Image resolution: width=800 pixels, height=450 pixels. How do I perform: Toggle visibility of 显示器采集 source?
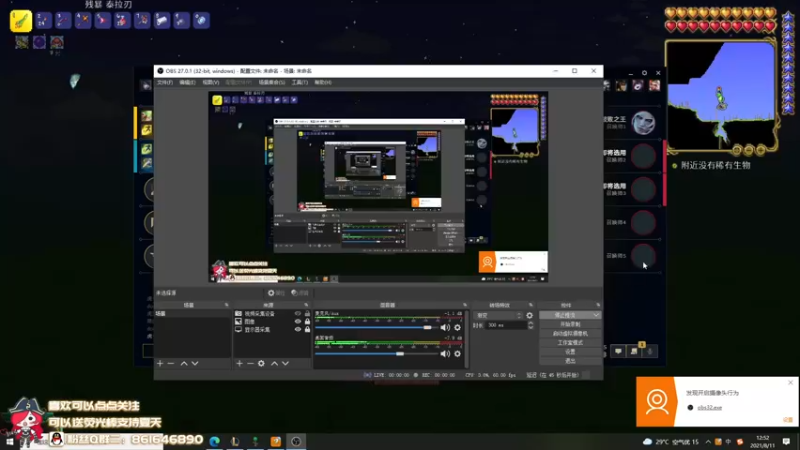coord(298,330)
